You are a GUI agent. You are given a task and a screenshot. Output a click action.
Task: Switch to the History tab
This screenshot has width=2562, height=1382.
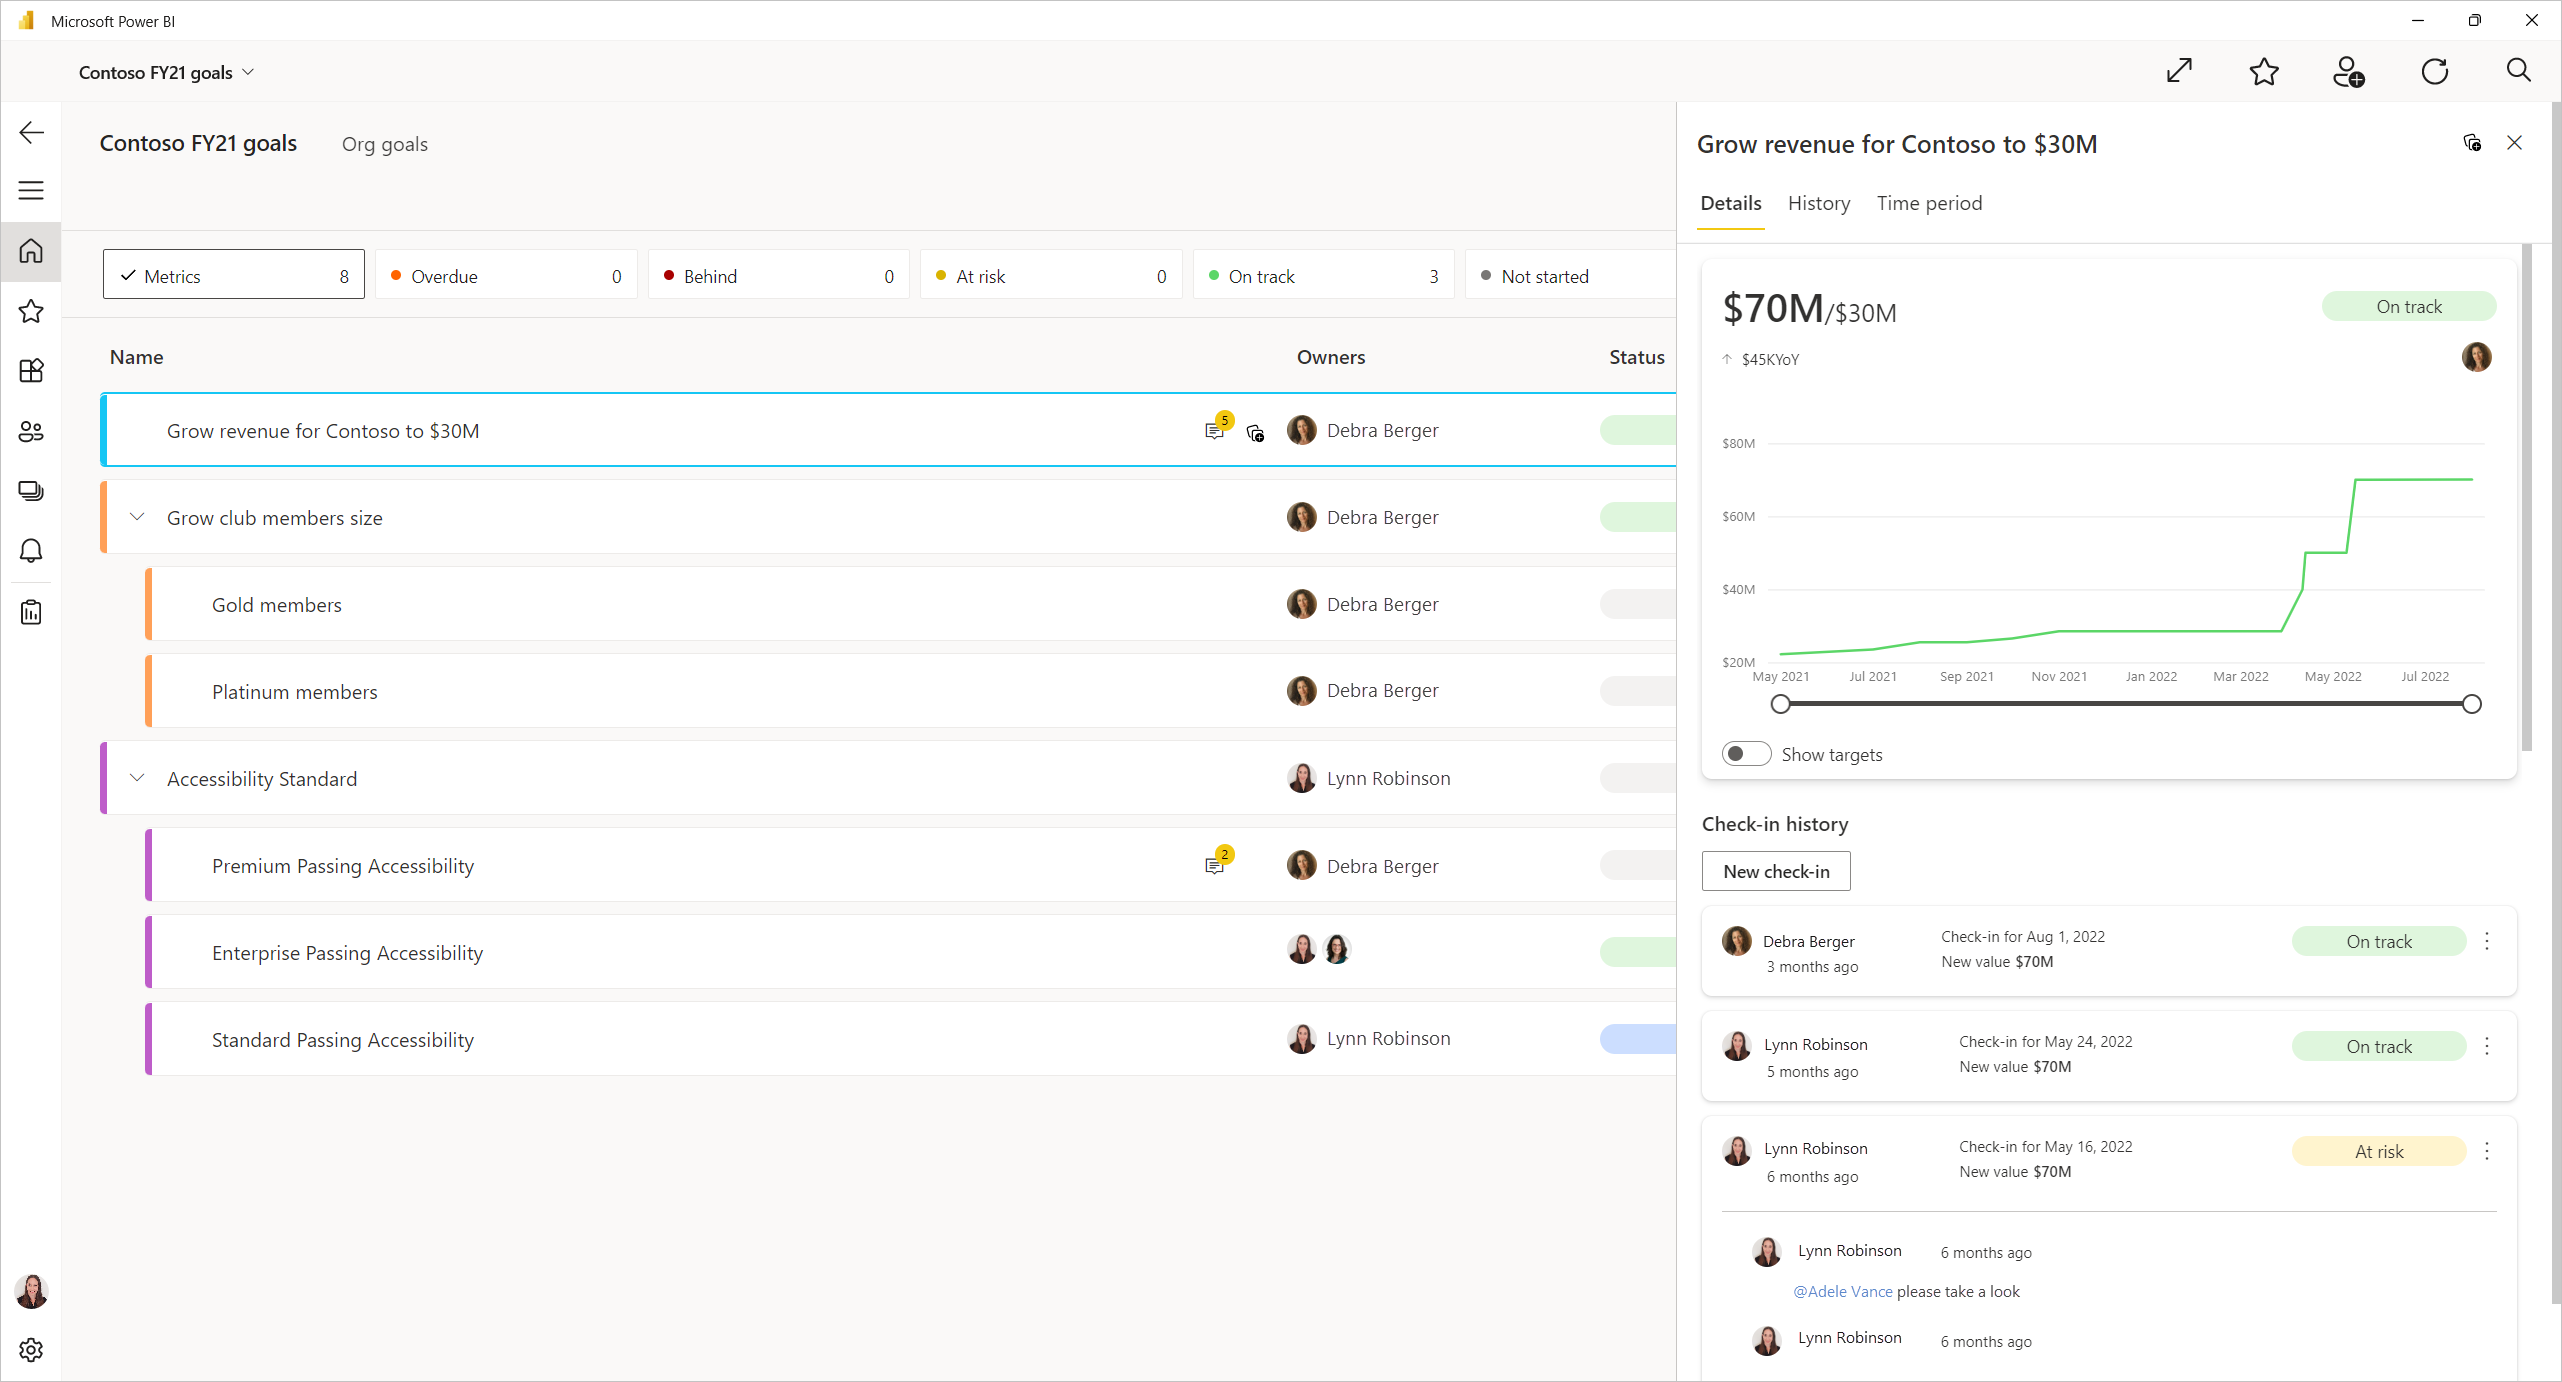click(1817, 203)
